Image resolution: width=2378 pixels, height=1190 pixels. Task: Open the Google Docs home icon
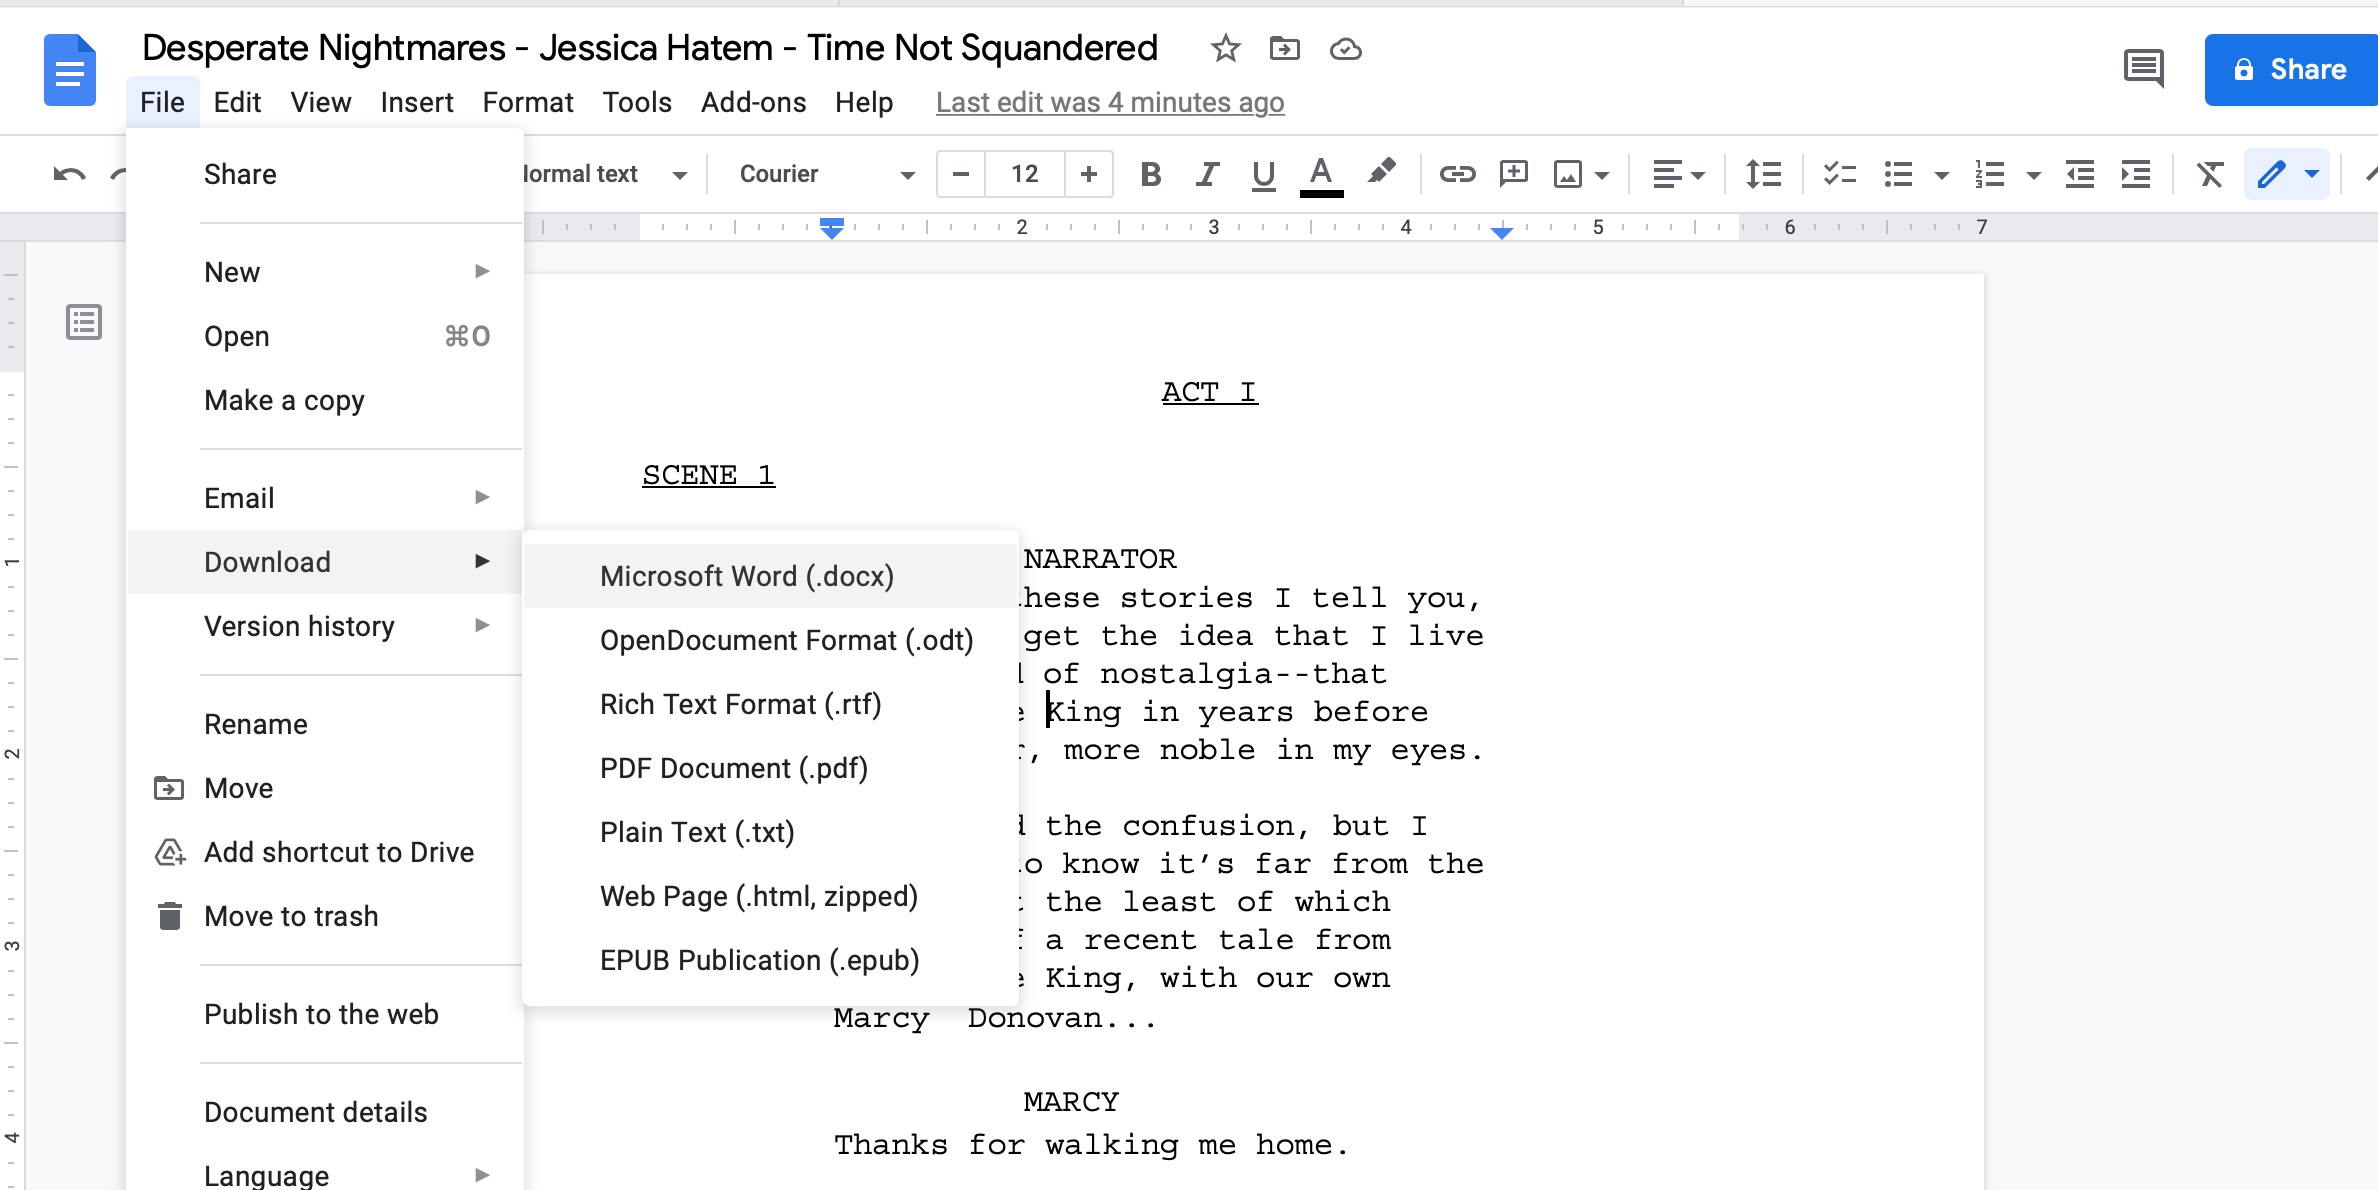click(69, 70)
